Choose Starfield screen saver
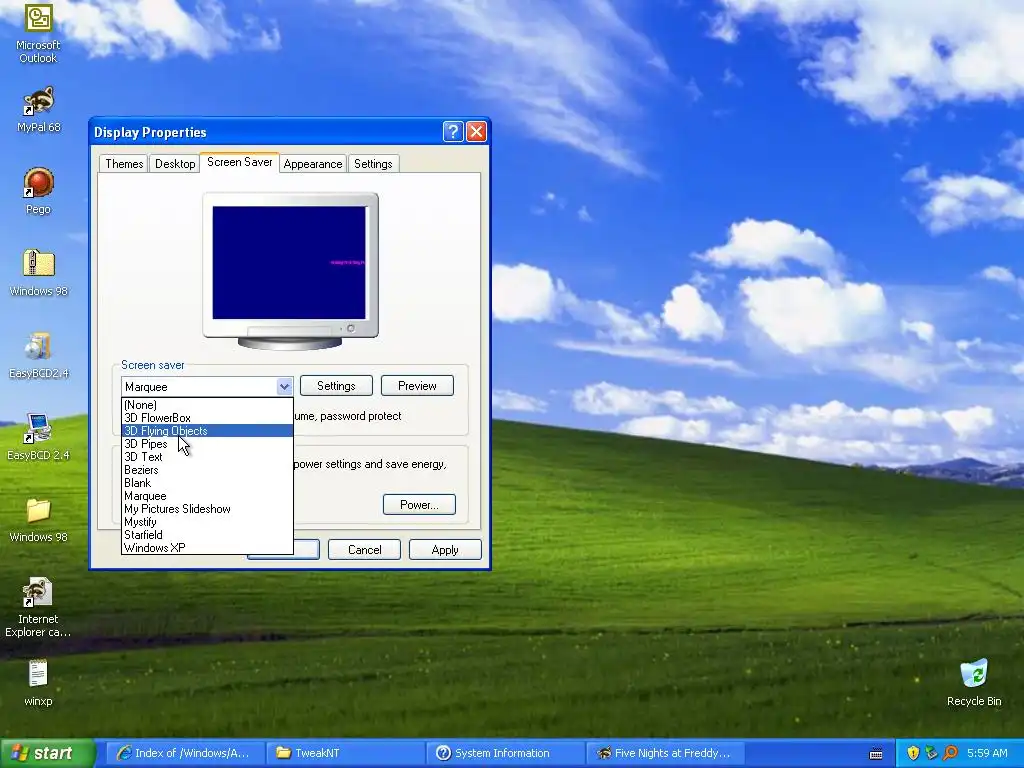The image size is (1024, 768). tap(207, 535)
